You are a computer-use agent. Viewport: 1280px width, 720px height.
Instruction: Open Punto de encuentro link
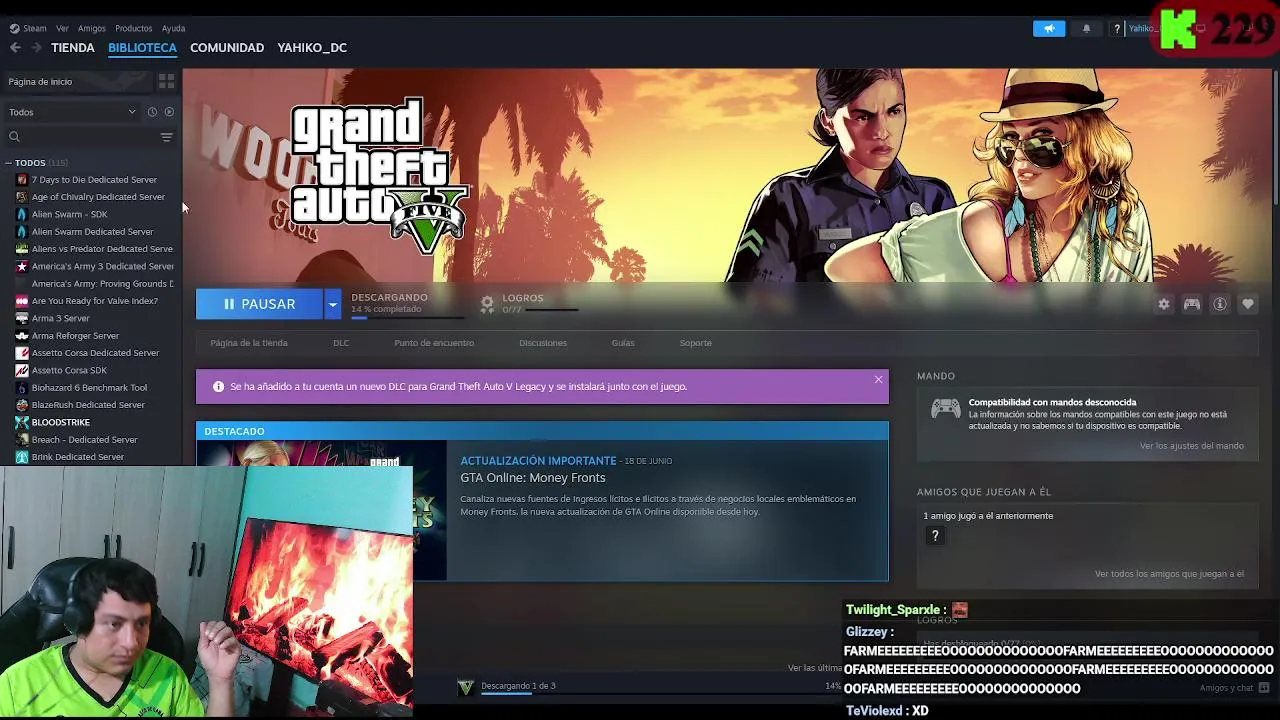click(434, 343)
